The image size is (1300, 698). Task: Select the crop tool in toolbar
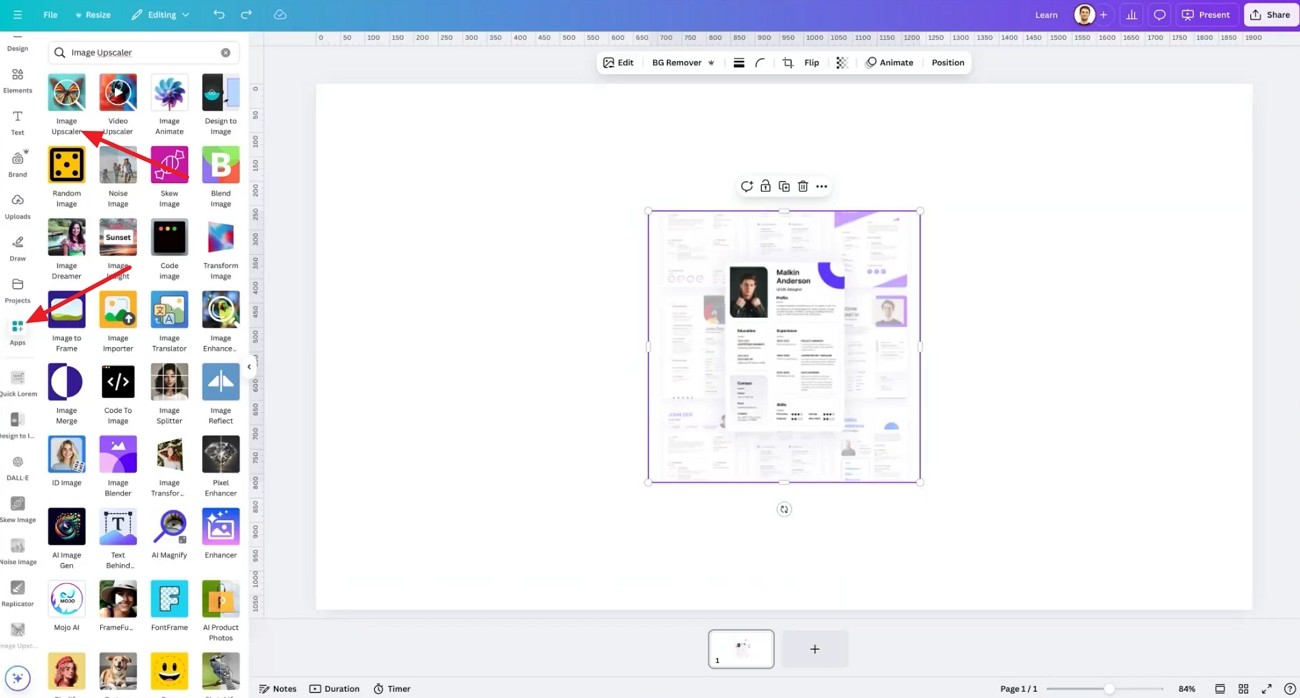click(788, 63)
